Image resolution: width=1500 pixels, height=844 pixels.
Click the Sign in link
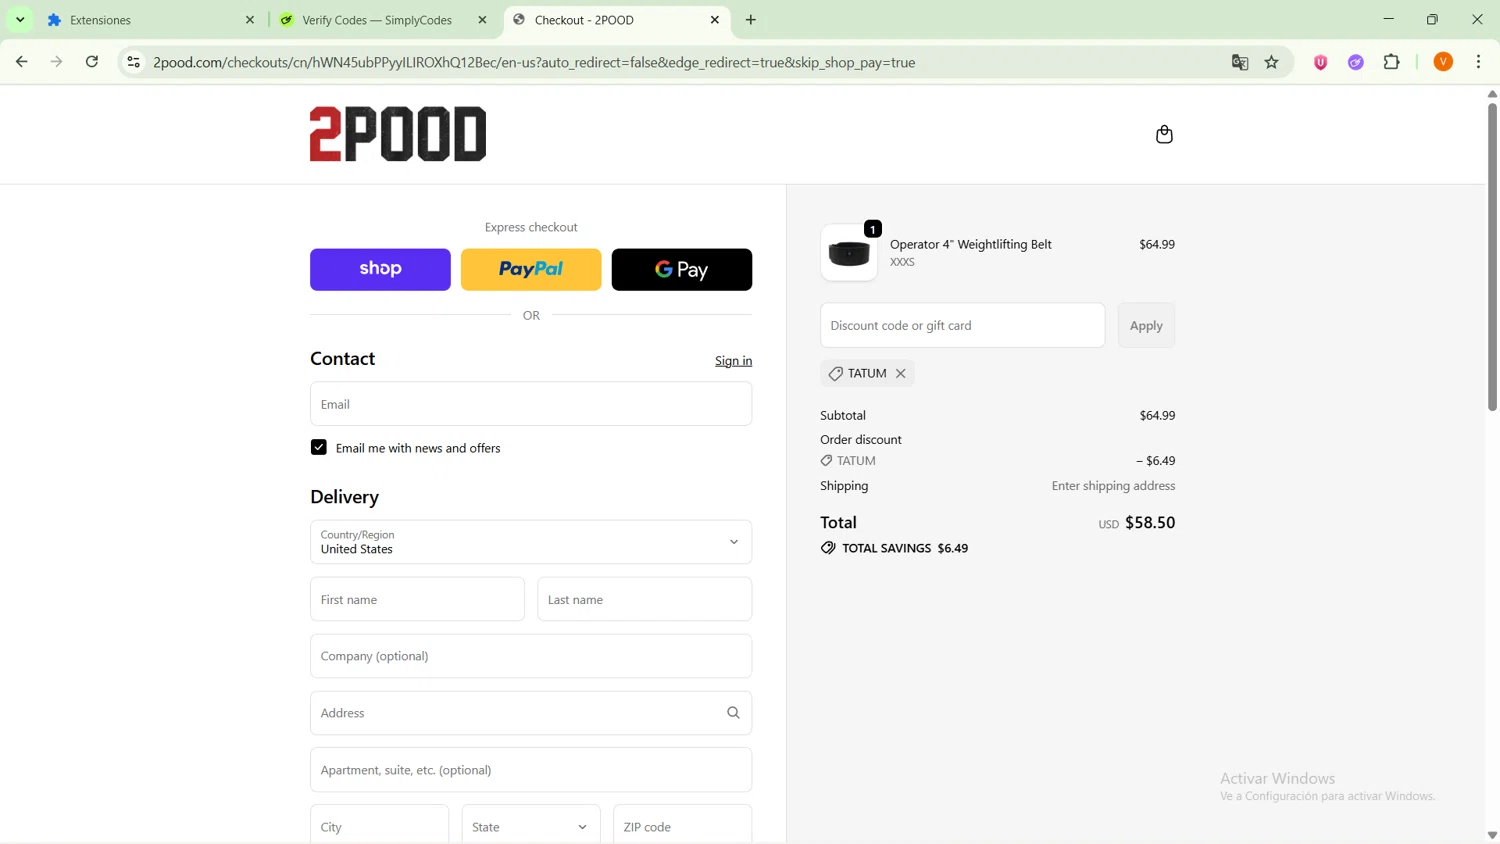tap(733, 361)
